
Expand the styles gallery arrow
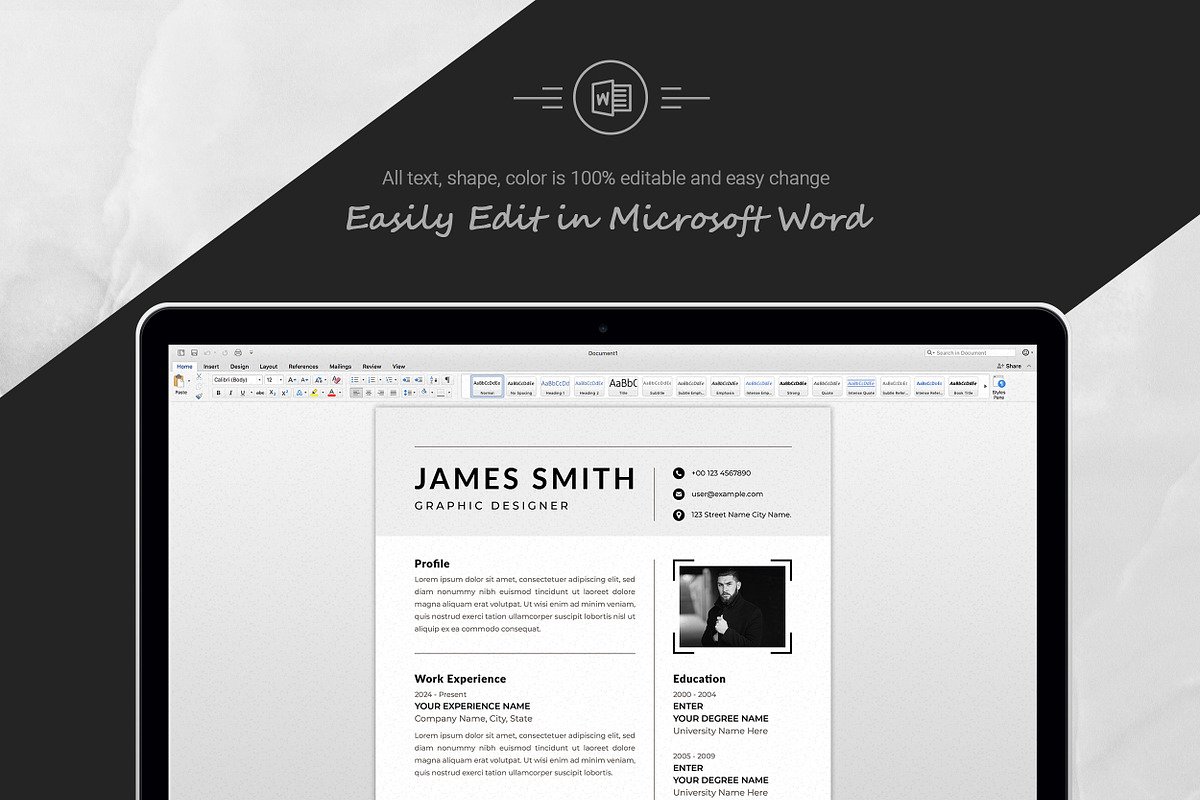[985, 386]
